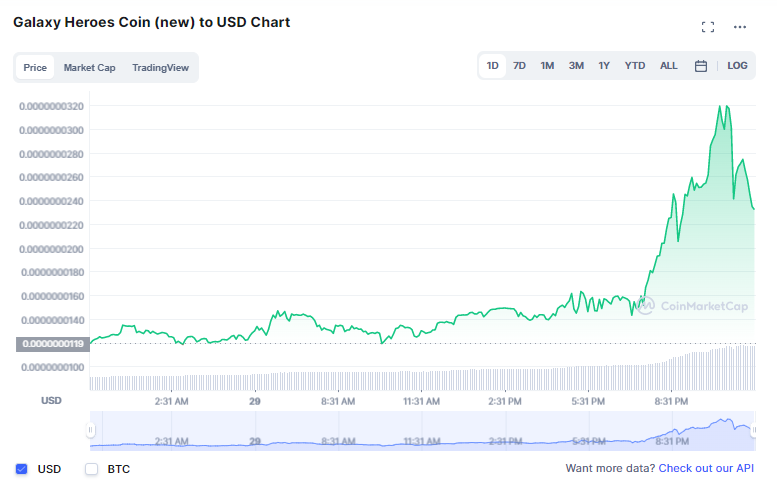Open the calendar date range picker

[x=700, y=66]
